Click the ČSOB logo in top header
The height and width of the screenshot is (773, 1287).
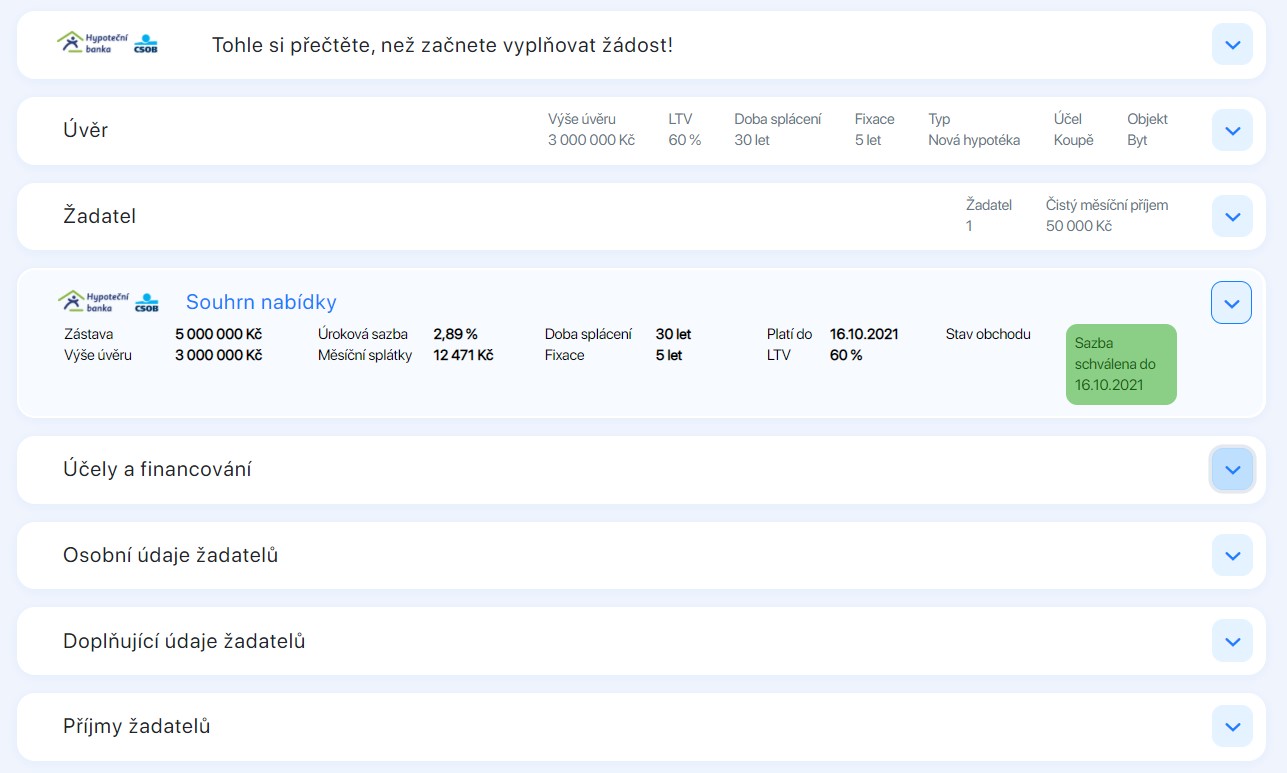146,44
